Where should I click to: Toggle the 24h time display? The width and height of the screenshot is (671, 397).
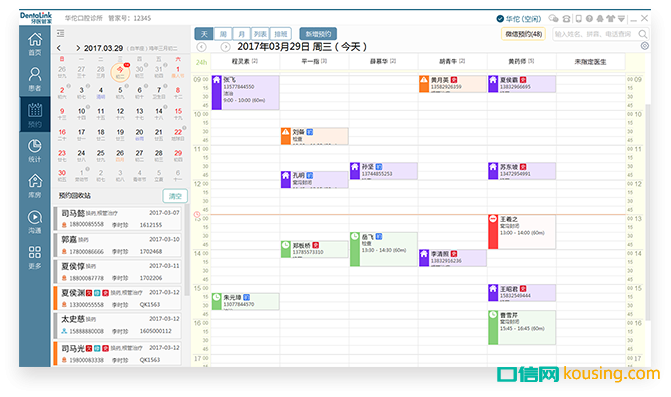[201, 62]
